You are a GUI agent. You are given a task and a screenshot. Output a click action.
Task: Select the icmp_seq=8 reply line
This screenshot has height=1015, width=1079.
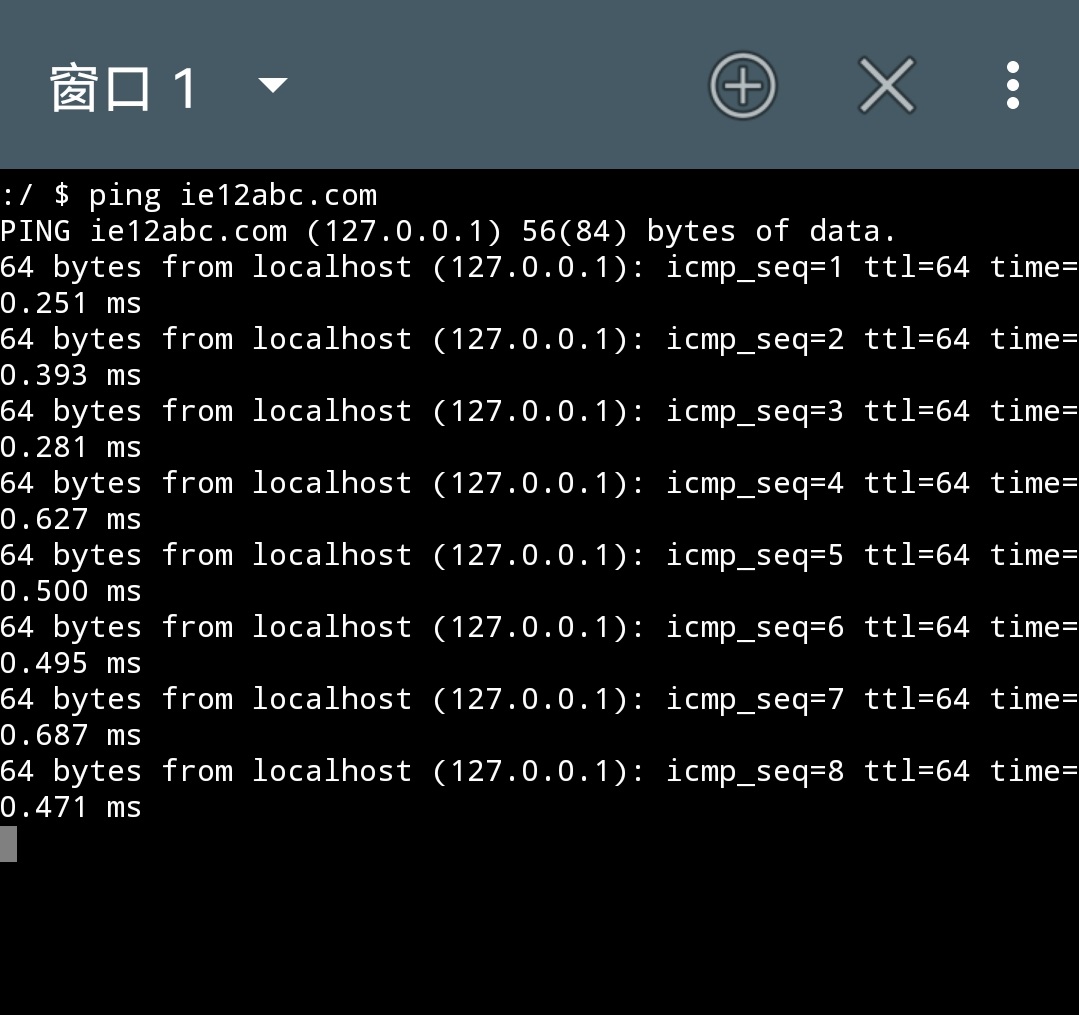540,789
